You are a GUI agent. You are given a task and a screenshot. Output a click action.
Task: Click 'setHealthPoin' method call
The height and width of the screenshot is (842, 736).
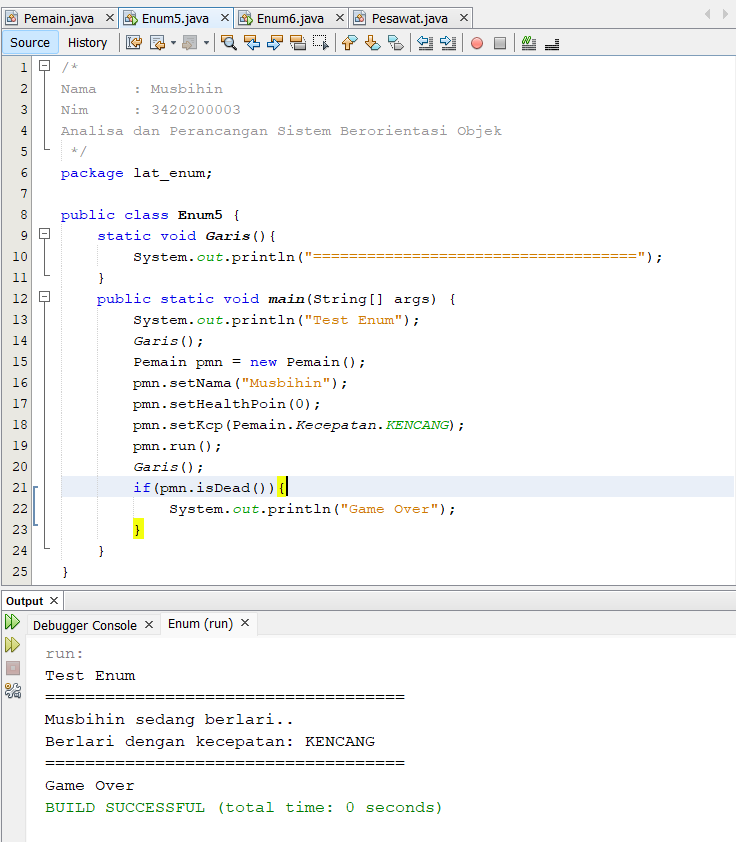point(228,404)
